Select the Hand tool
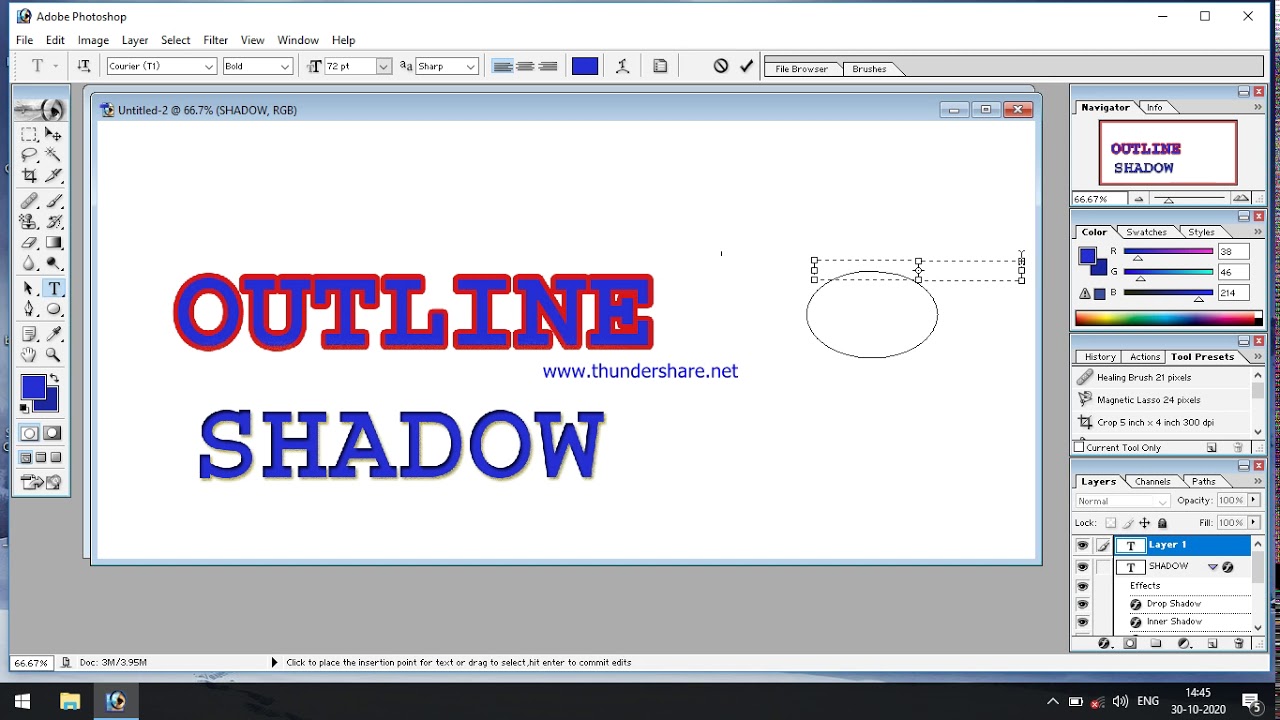Screen dimensions: 1280x720 point(29,354)
